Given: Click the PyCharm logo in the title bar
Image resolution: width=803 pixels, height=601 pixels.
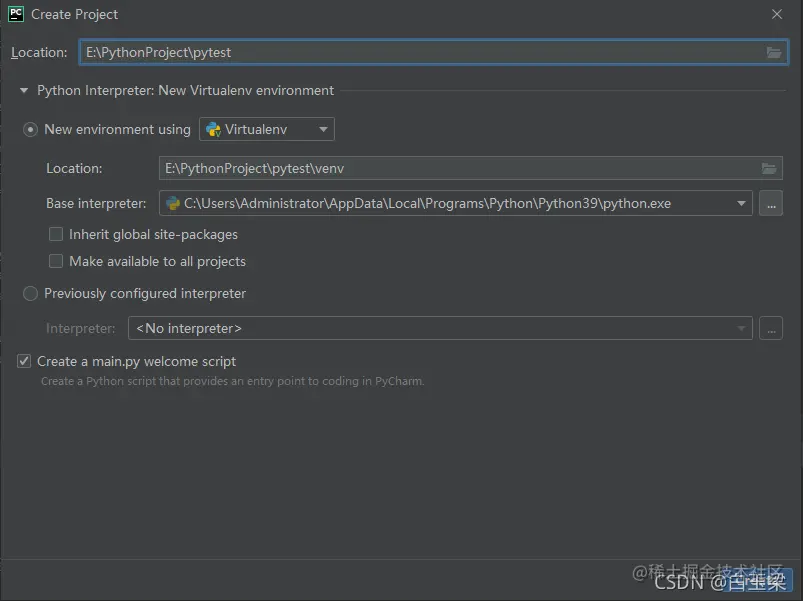Looking at the screenshot, I should click(16, 14).
